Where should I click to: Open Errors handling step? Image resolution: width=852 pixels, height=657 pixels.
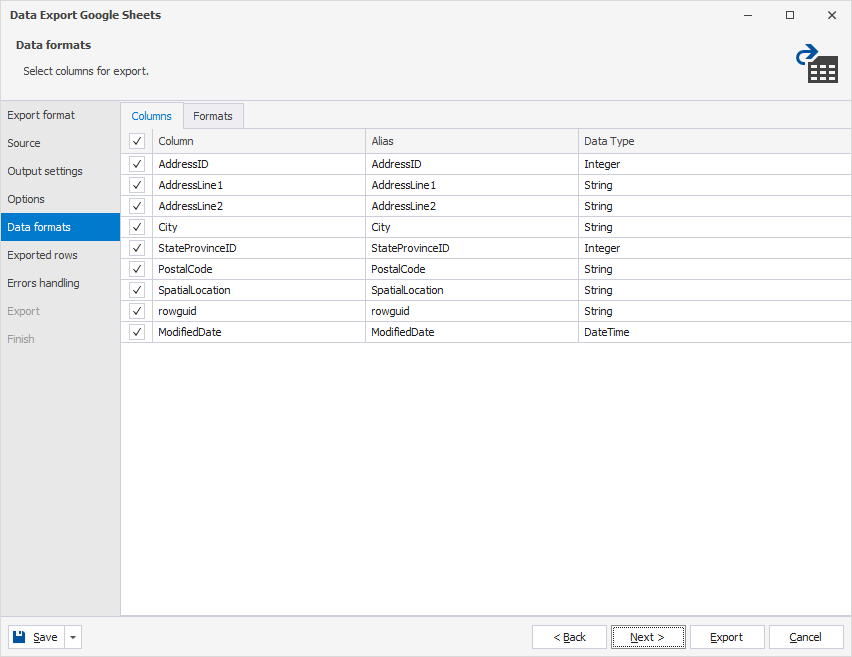60,283
